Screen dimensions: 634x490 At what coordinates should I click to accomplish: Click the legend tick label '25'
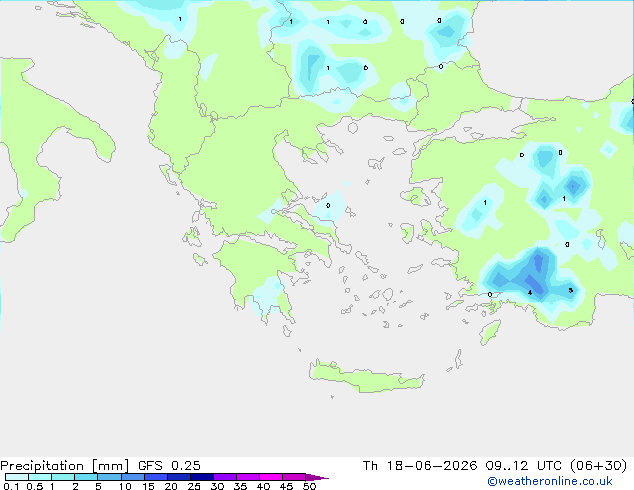[194, 486]
